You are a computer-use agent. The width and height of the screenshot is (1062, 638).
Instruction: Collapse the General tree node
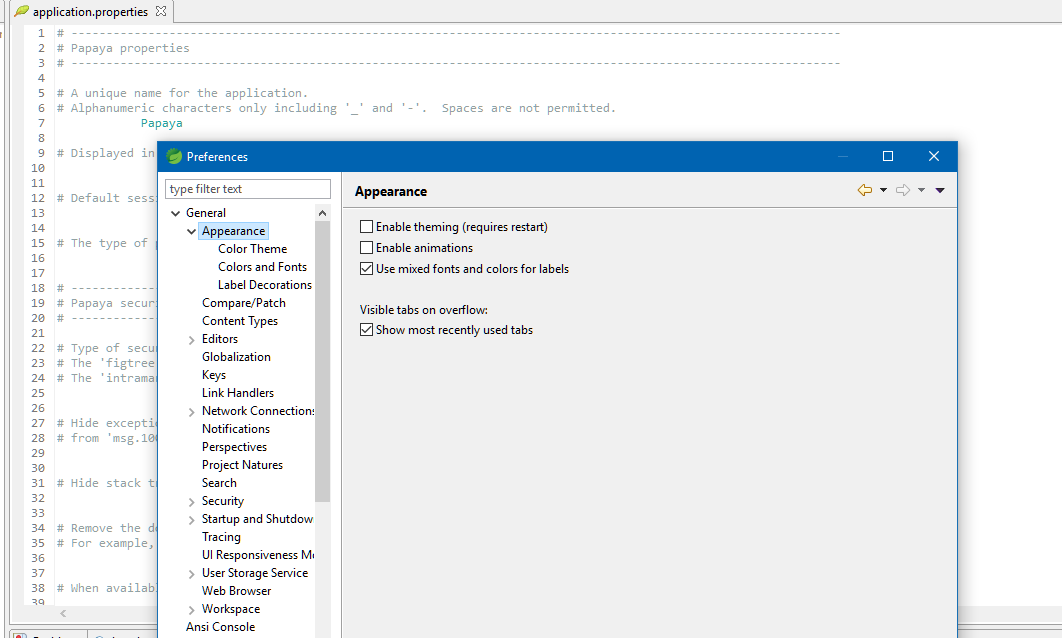click(x=175, y=213)
